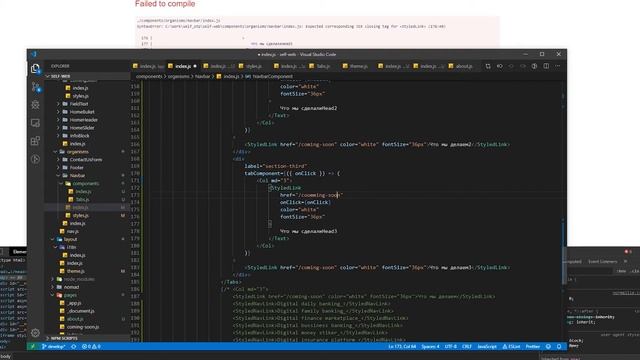Image resolution: width=640 pixels, height=360 pixels.
Task: Open the Source Control view
Action: [x=36, y=87]
